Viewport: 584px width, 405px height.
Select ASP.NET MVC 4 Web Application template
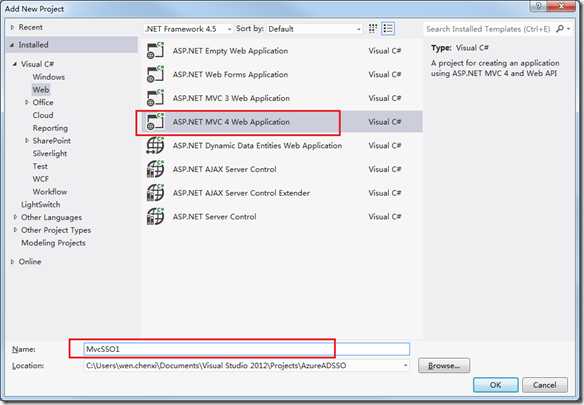(283, 122)
